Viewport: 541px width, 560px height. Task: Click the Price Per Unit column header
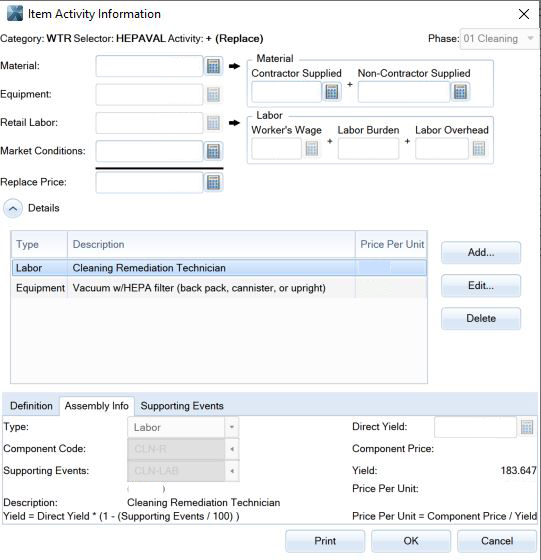pos(391,245)
